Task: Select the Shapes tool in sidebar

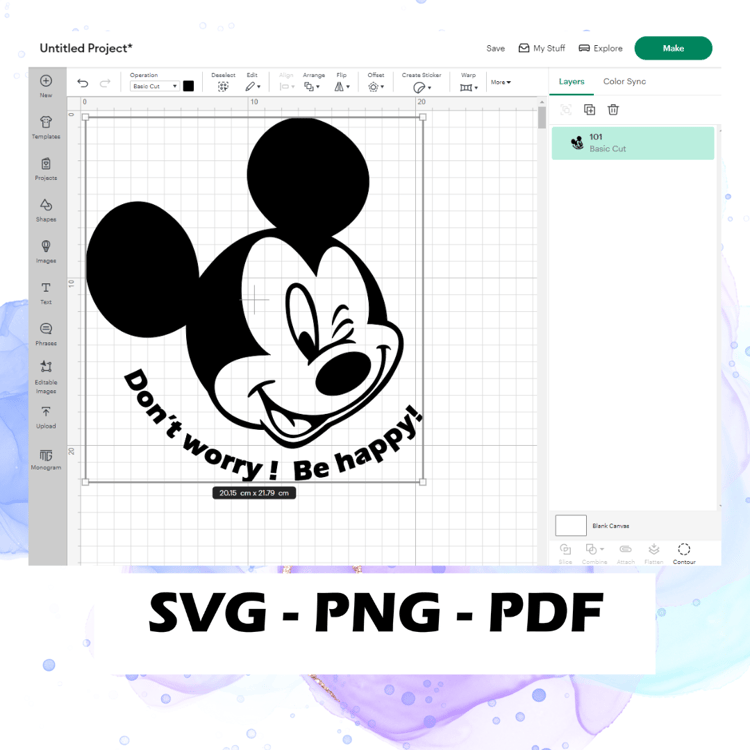Action: click(x=46, y=205)
